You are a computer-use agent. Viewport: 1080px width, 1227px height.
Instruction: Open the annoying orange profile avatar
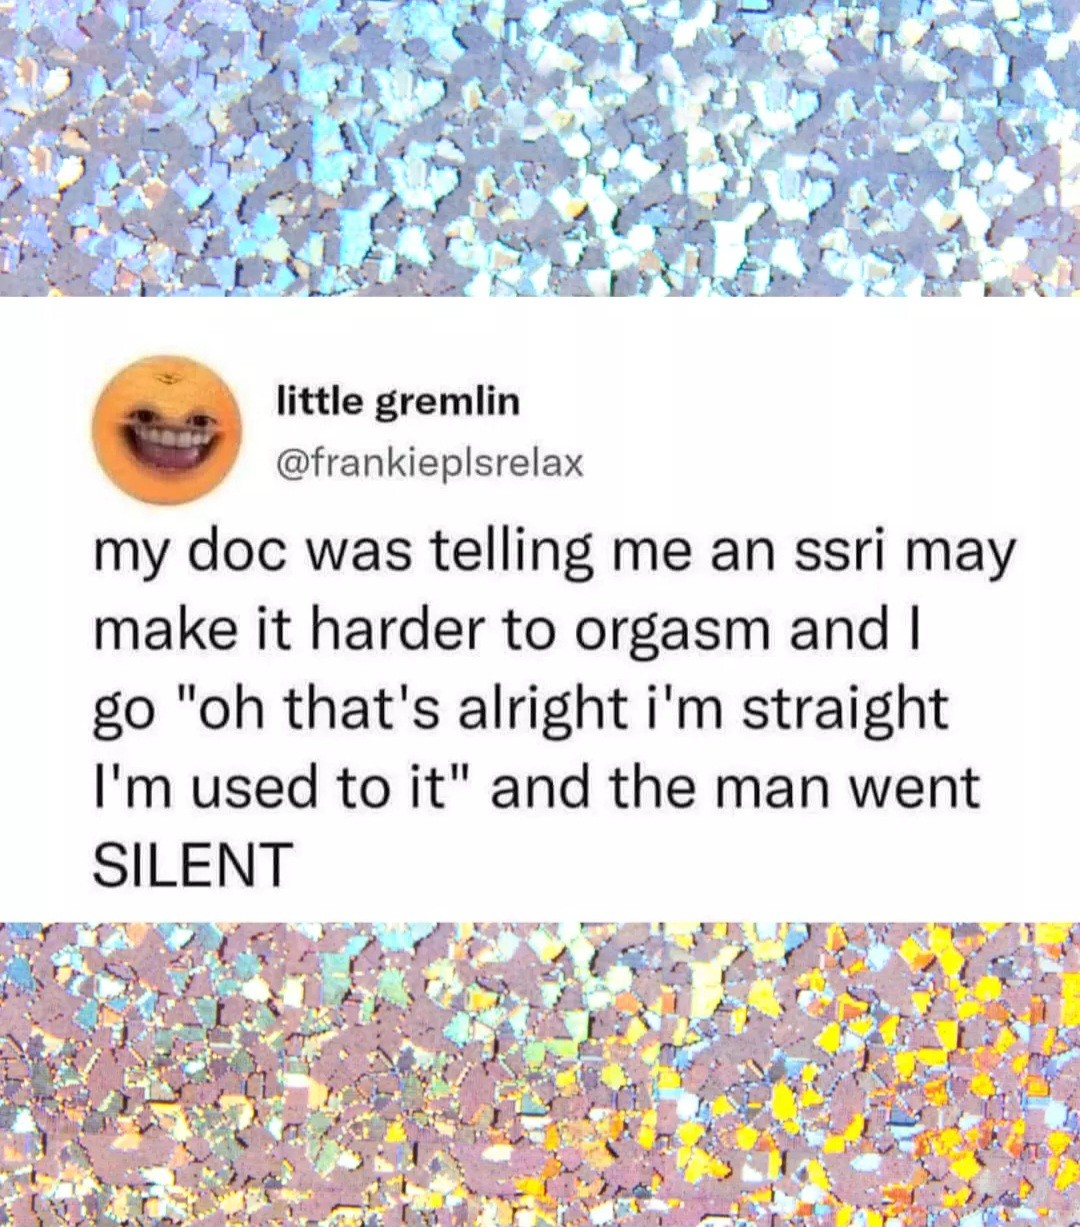click(x=167, y=429)
